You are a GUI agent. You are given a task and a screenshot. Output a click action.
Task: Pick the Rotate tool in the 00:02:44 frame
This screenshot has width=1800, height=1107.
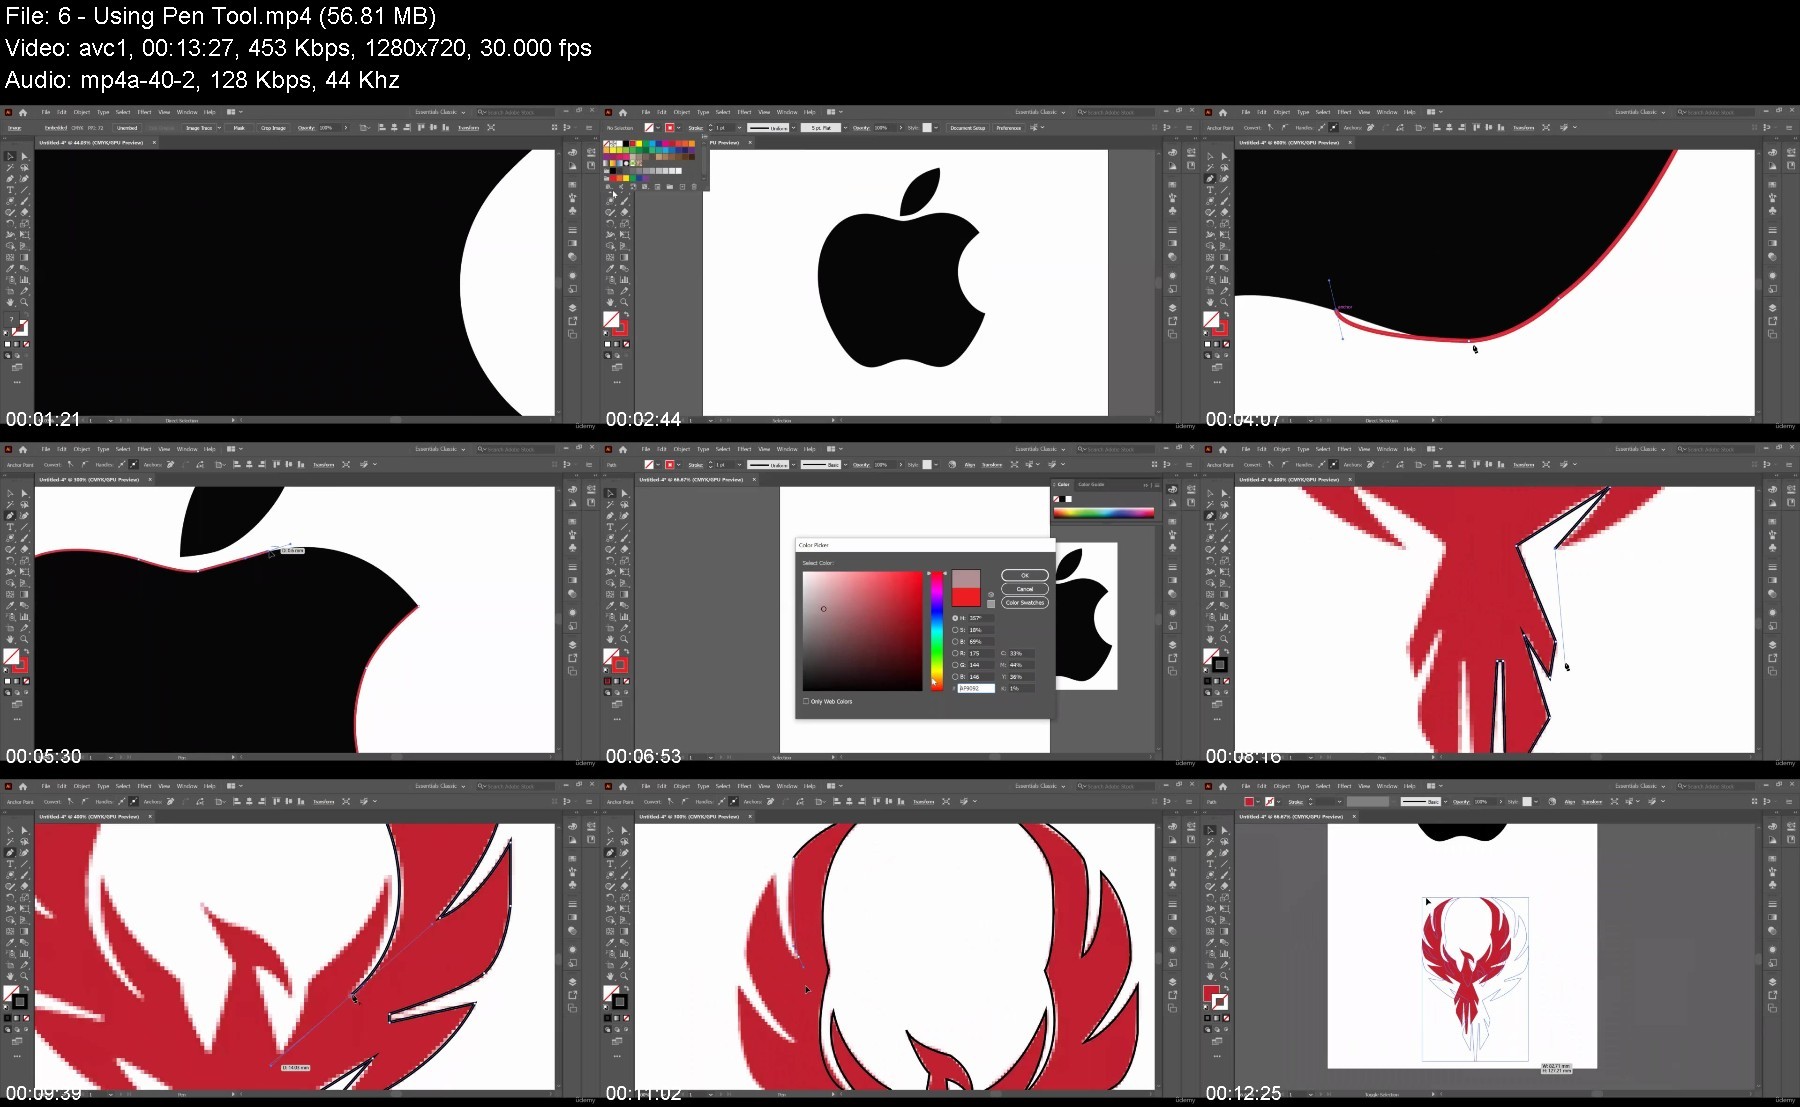click(x=610, y=224)
